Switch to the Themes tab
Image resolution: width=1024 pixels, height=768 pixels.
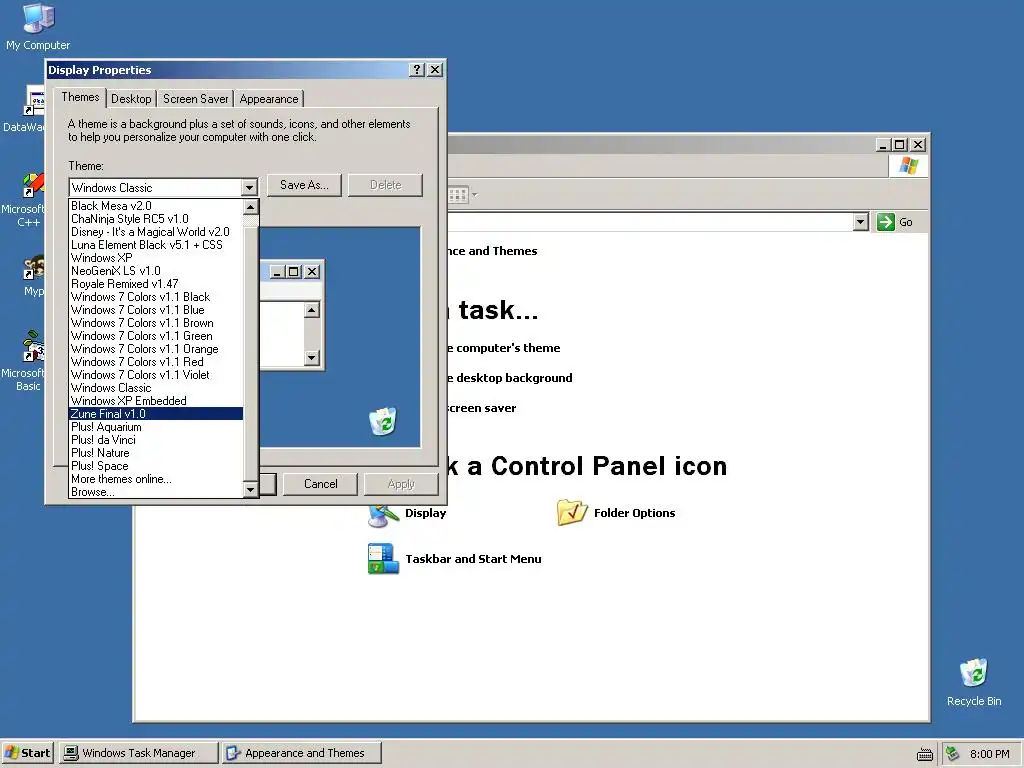[x=80, y=97]
